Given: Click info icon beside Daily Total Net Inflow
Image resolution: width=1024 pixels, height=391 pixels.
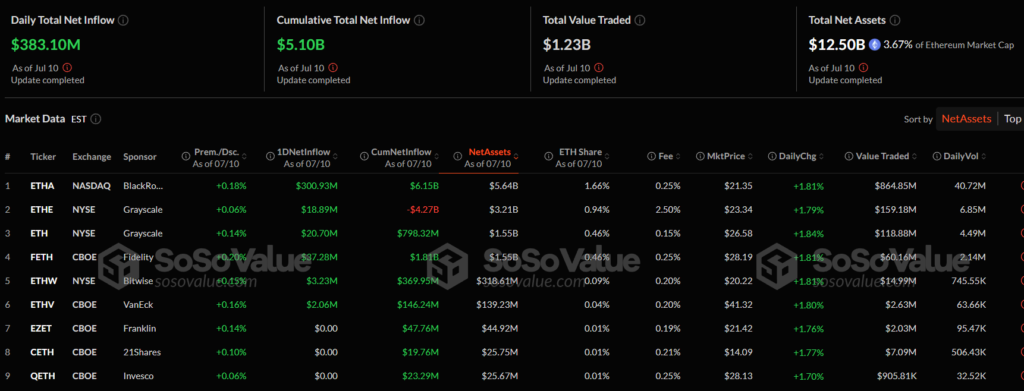Looking at the screenshot, I should (123, 20).
